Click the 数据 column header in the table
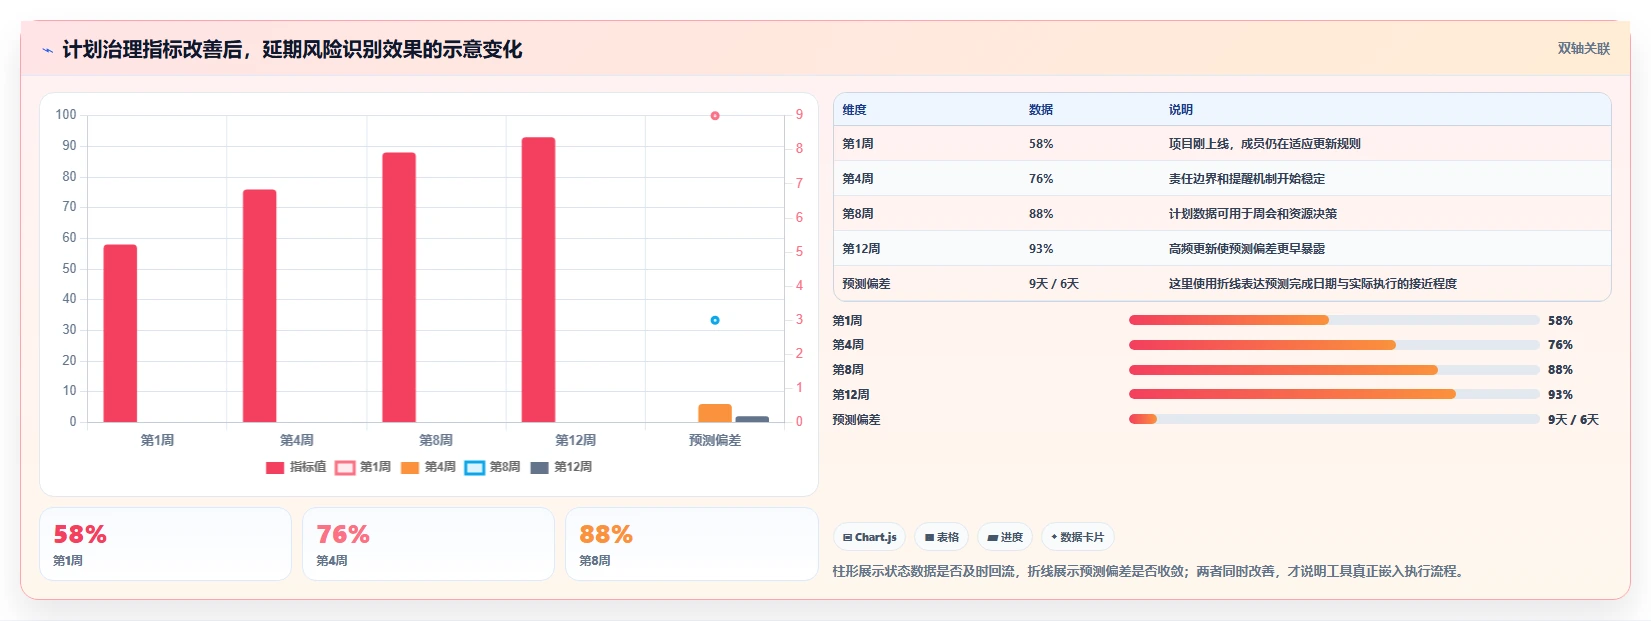Viewport: 1651px width, 621px height. (x=1041, y=110)
